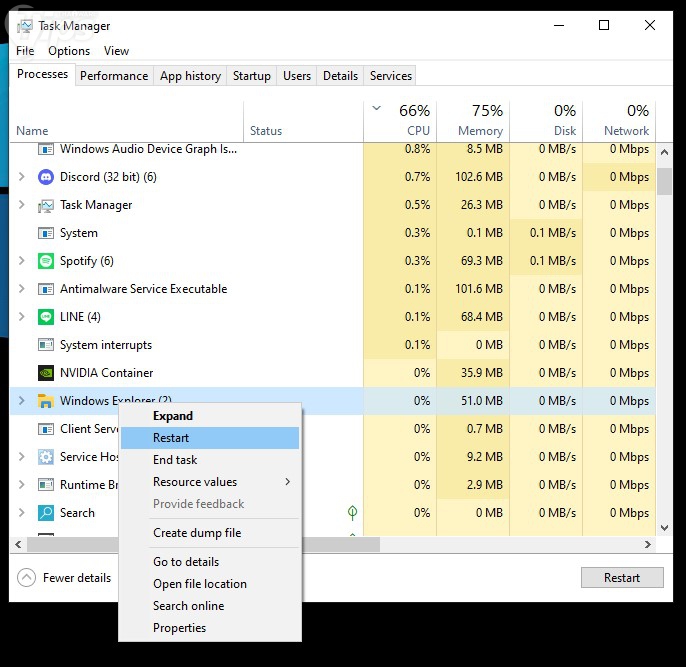The image size is (686, 667).
Task: Sort by the Network column header
Action: click(x=619, y=121)
